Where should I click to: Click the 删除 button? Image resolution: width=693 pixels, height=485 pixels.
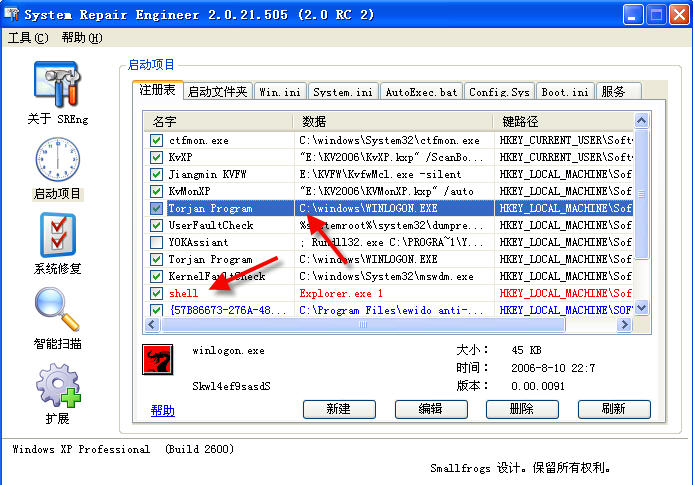point(522,409)
